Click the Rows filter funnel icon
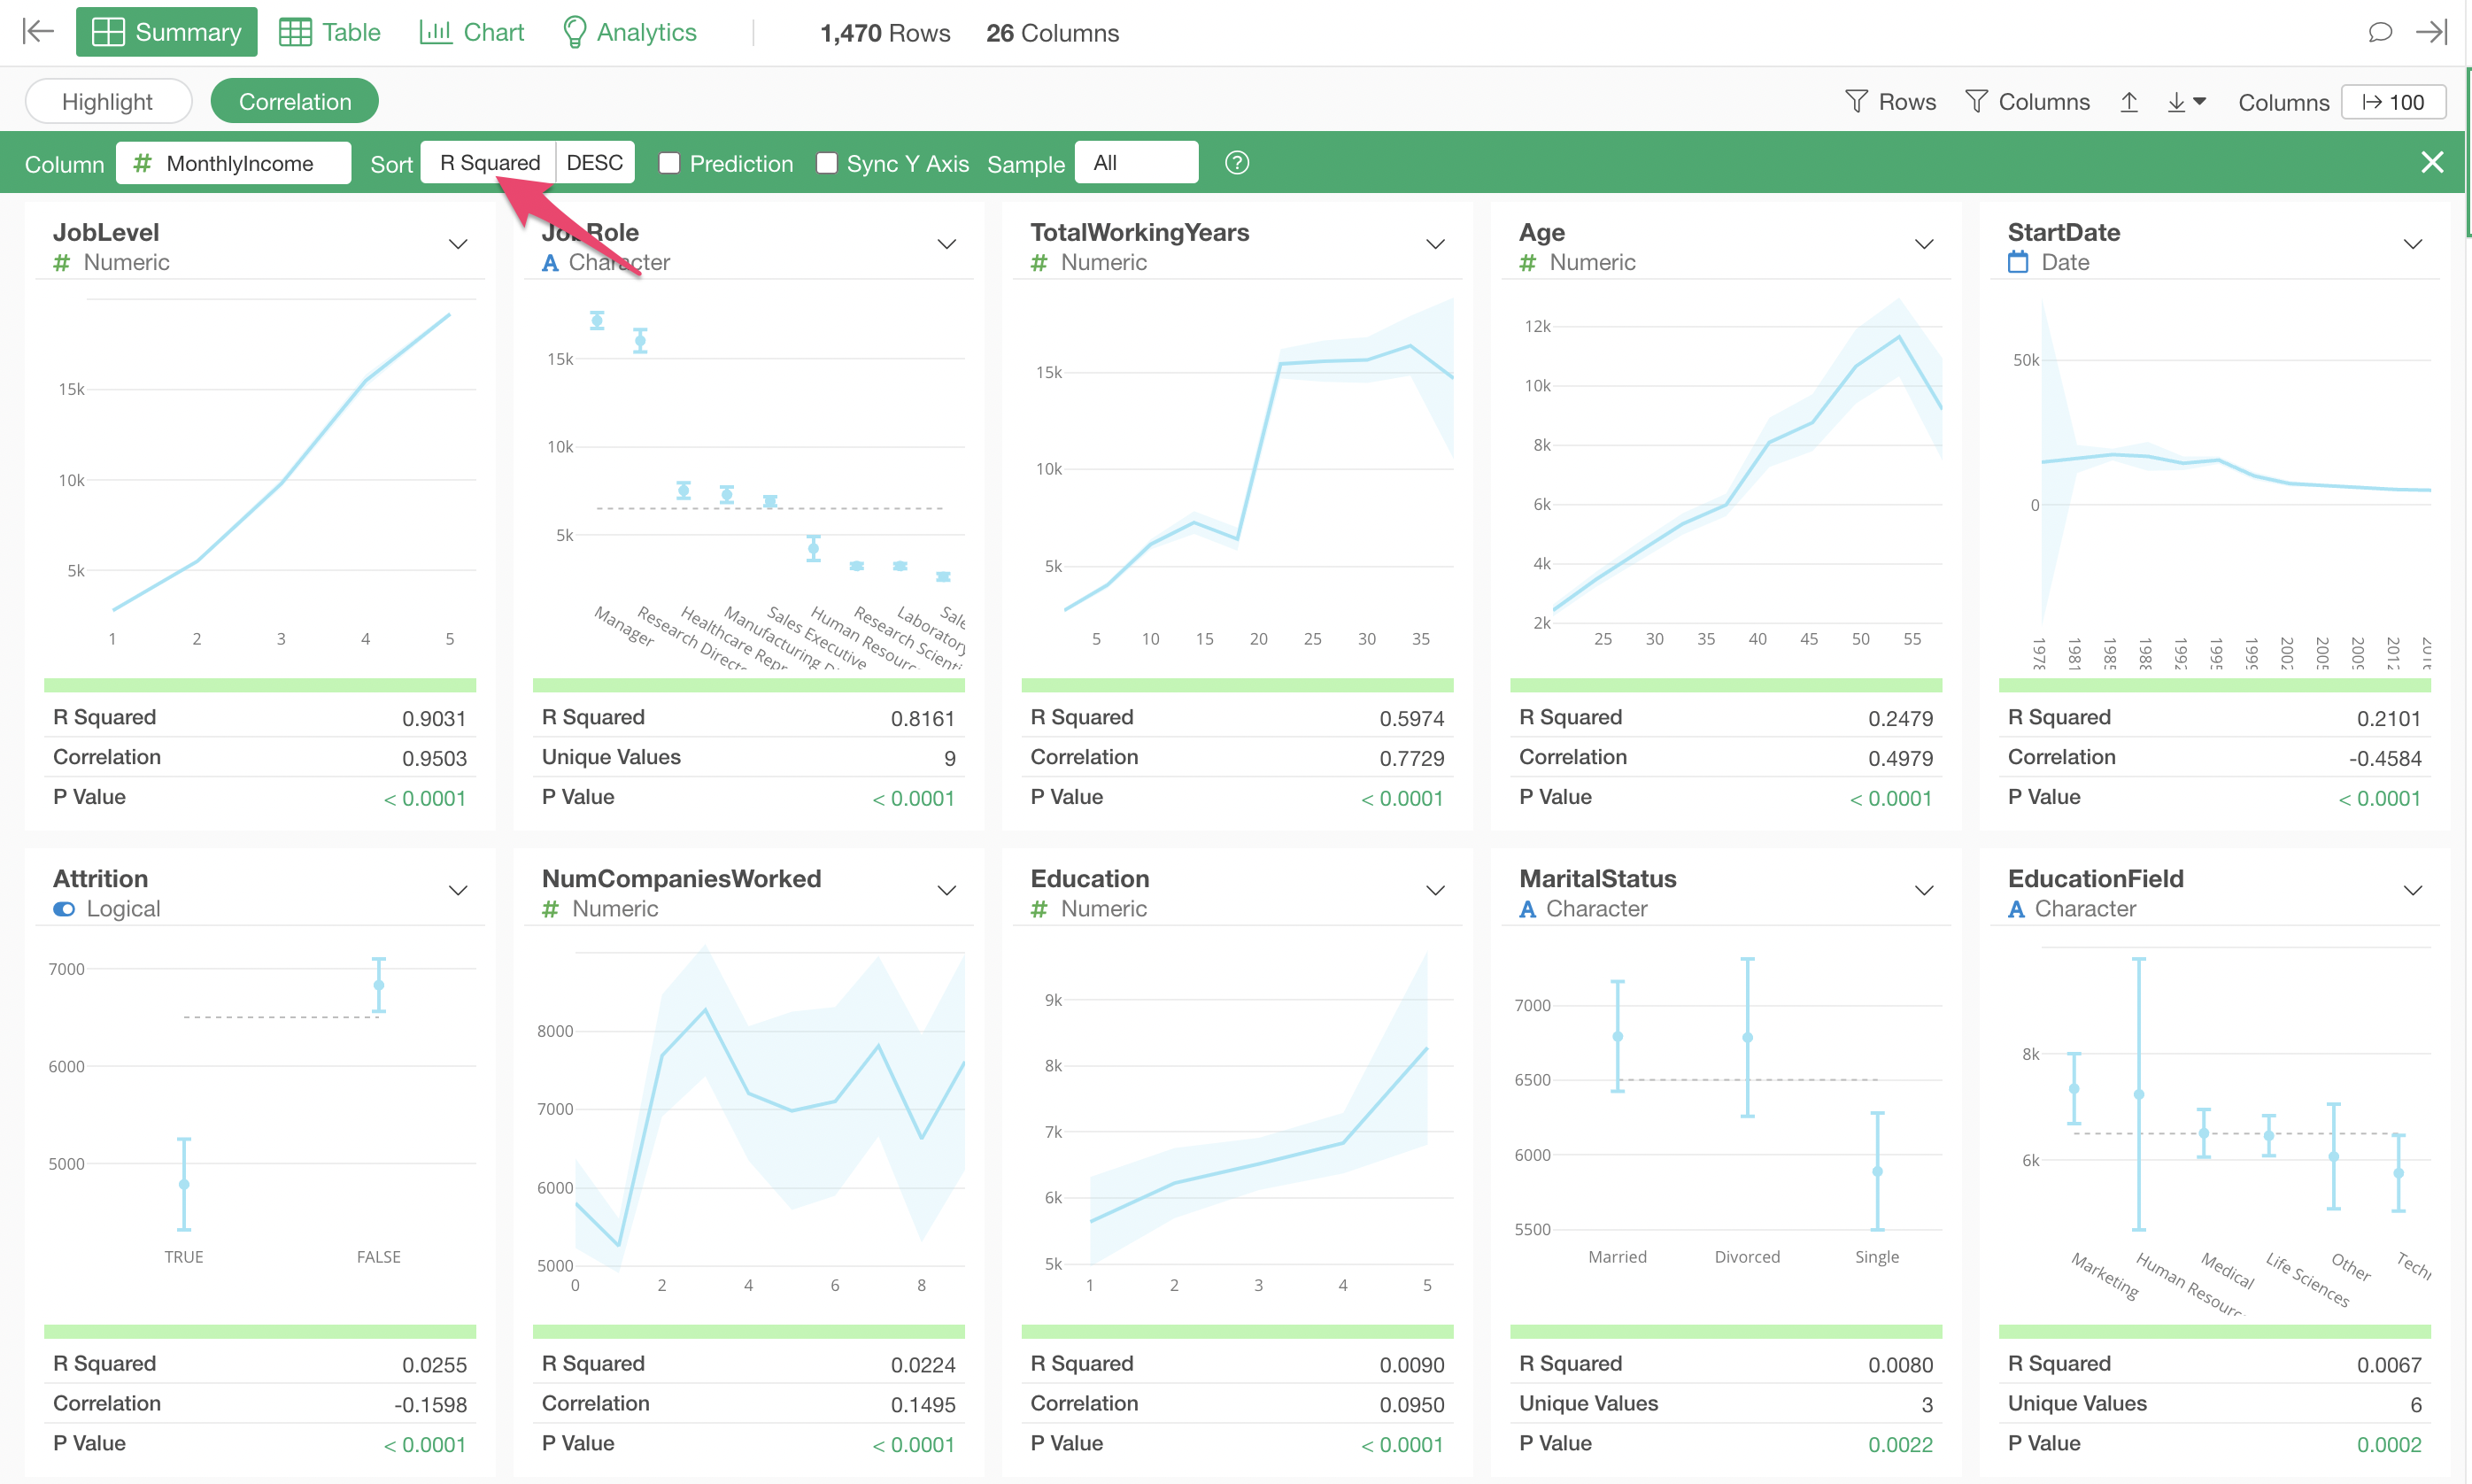The height and width of the screenshot is (1484, 2472). [1856, 102]
